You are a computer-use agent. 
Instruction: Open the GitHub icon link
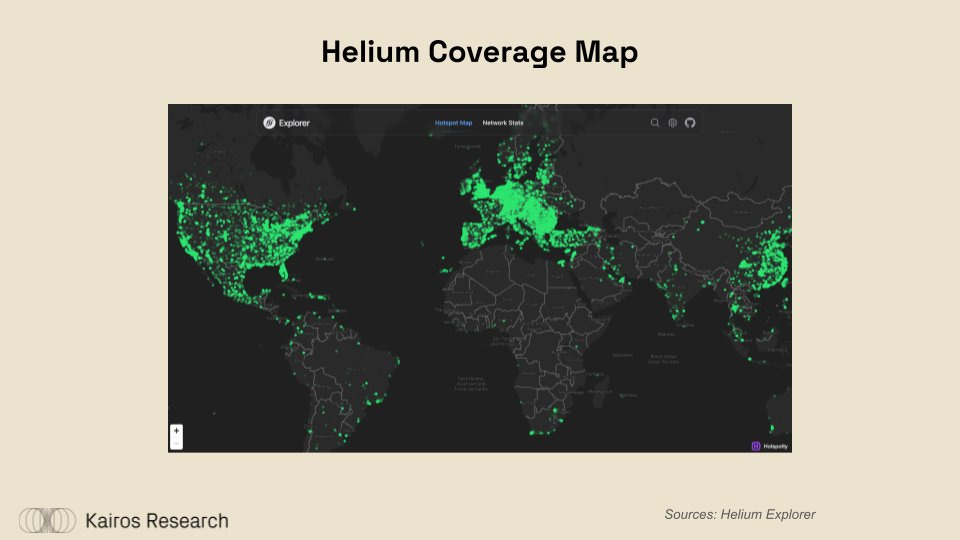coord(690,122)
